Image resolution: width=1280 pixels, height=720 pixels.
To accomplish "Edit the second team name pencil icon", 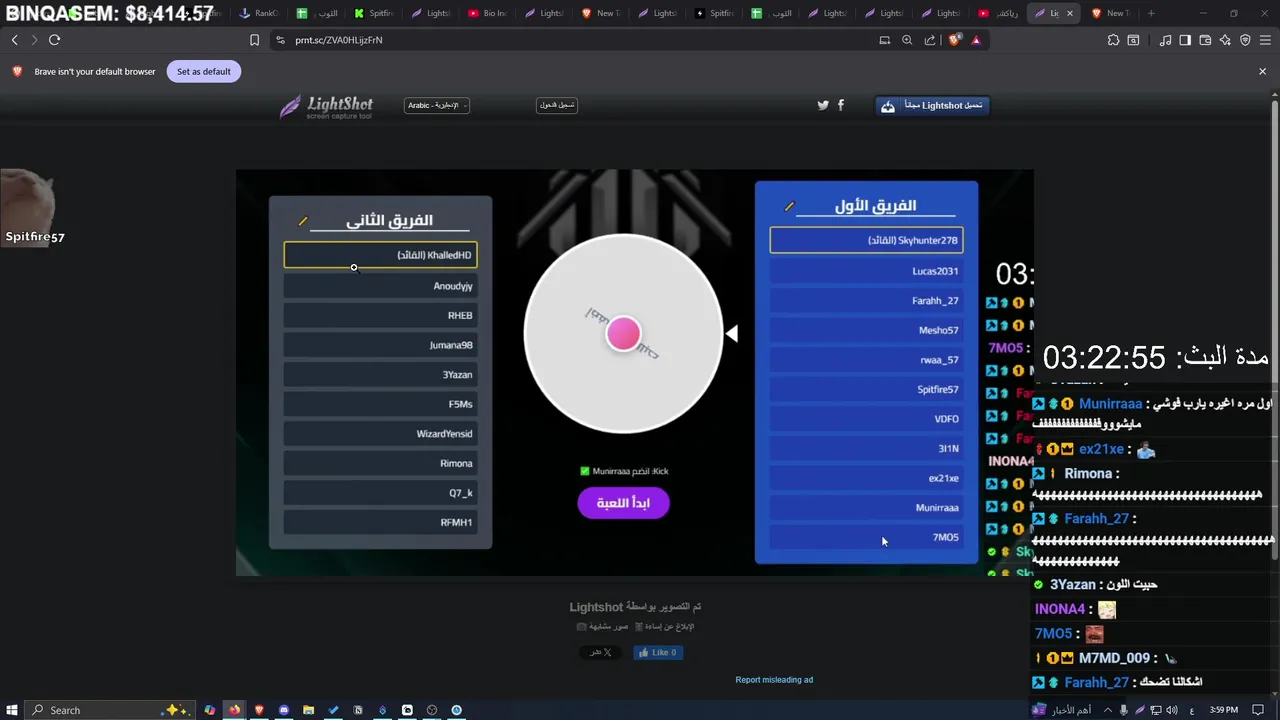I will click(303, 221).
